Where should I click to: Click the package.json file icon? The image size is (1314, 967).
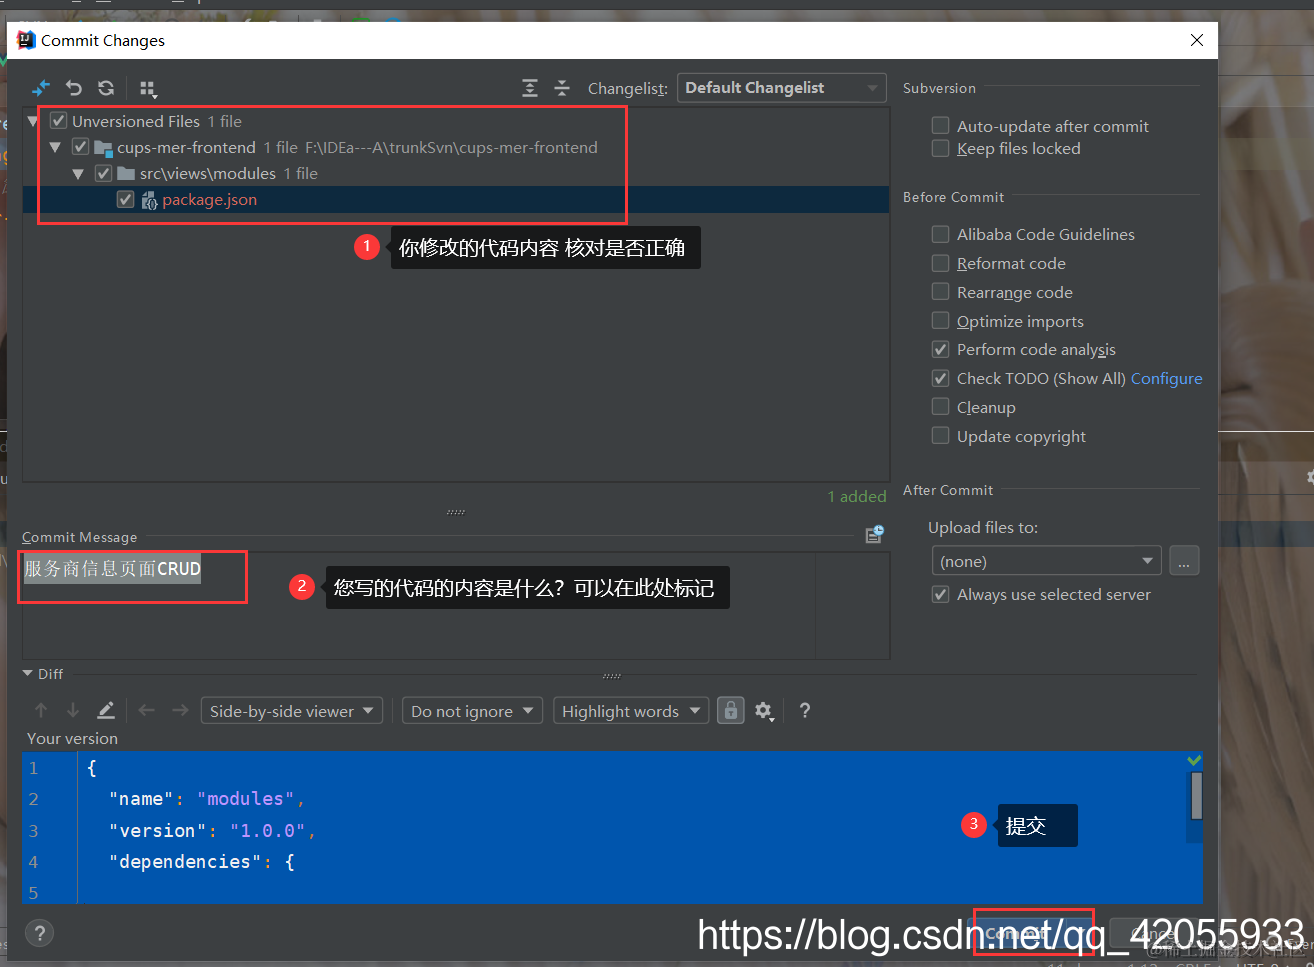pyautogui.click(x=149, y=200)
